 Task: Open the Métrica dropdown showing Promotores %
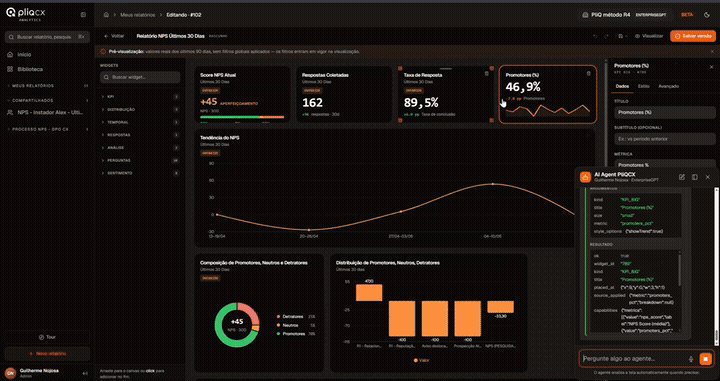tap(665, 164)
